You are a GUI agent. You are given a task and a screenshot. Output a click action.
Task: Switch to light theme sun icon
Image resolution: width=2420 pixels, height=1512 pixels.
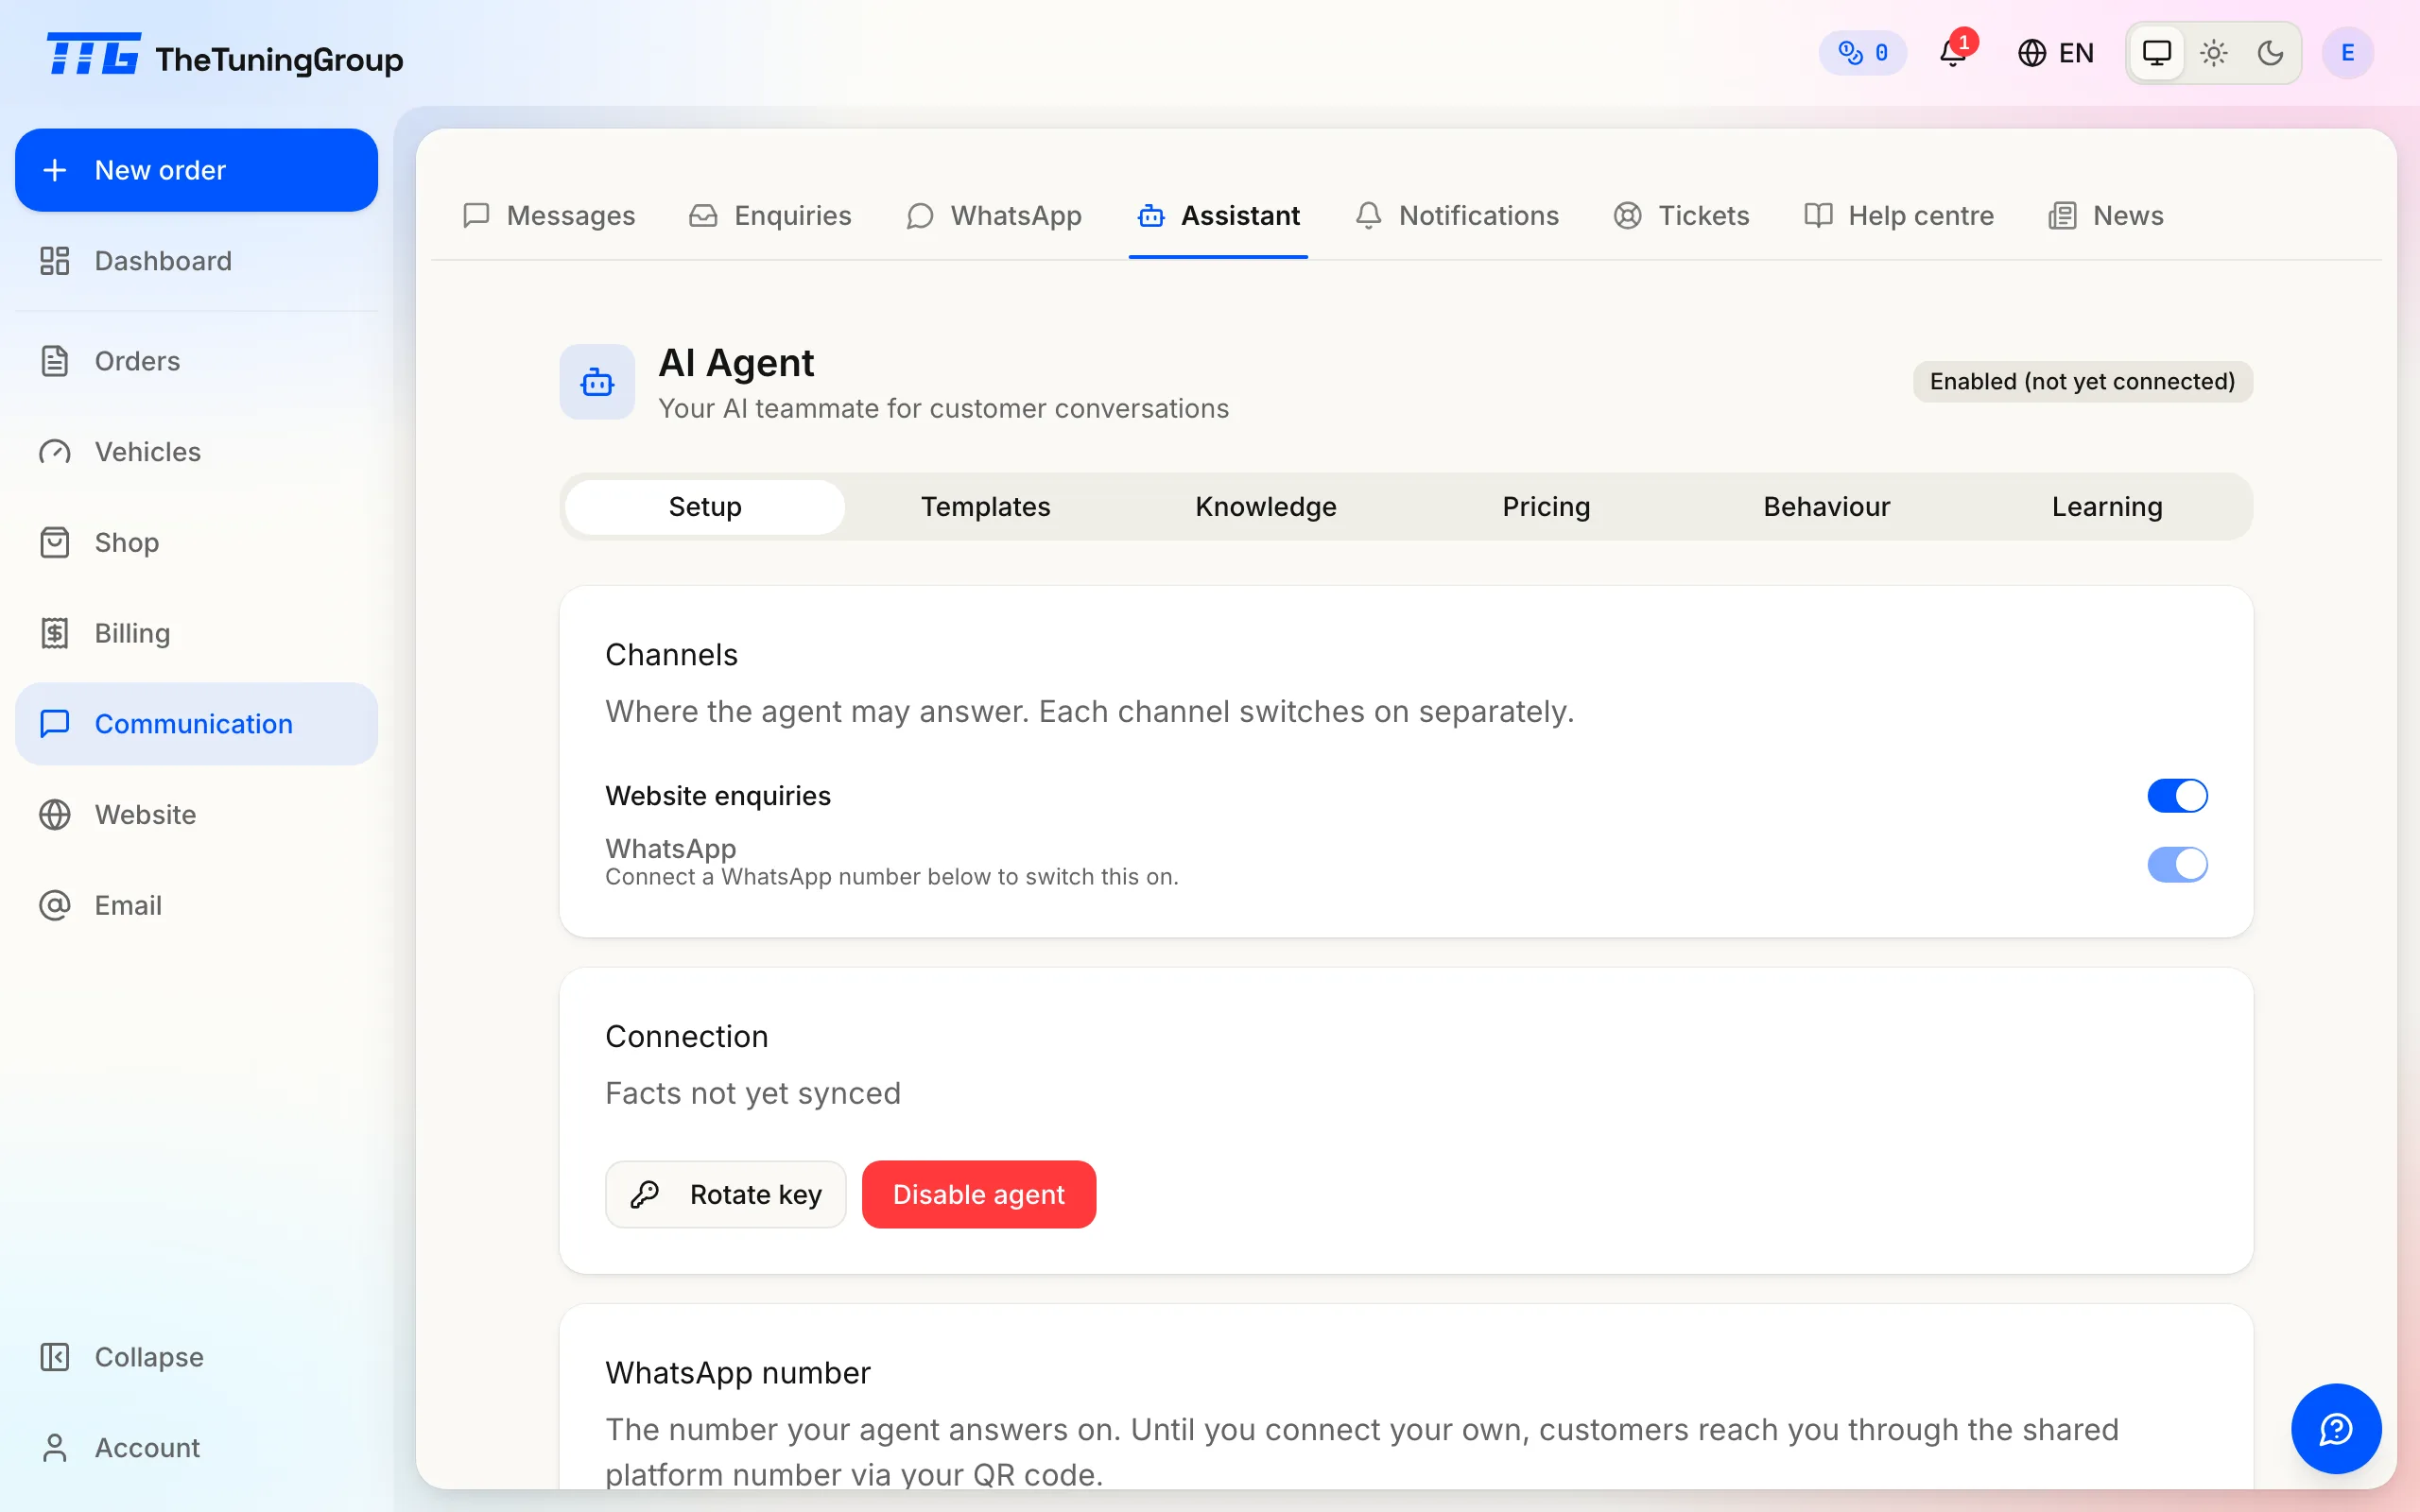[2214, 52]
